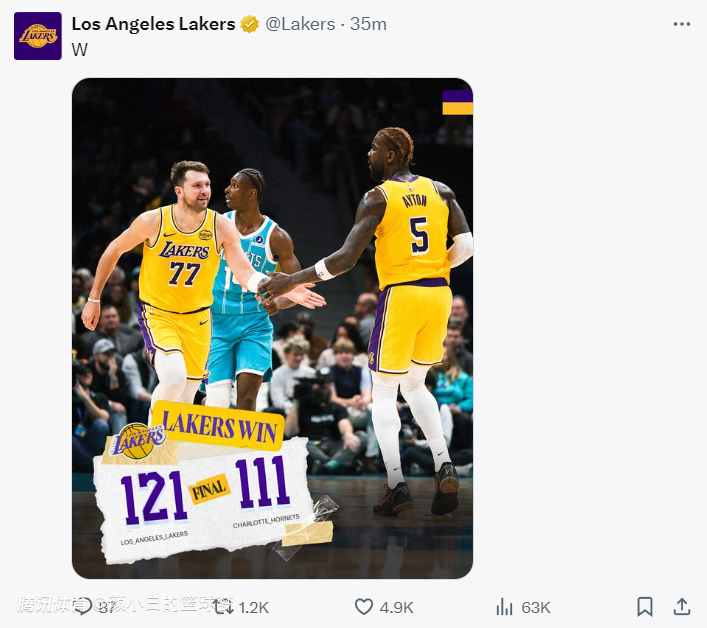Click the 4.9K likes count
Image resolution: width=707 pixels, height=628 pixels.
(x=397, y=607)
